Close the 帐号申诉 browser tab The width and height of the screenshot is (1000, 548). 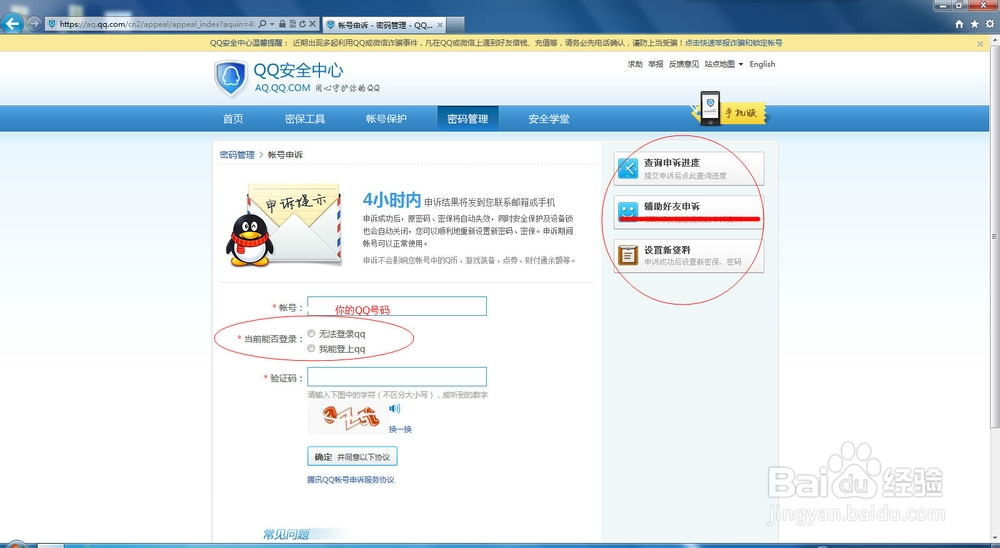point(440,25)
